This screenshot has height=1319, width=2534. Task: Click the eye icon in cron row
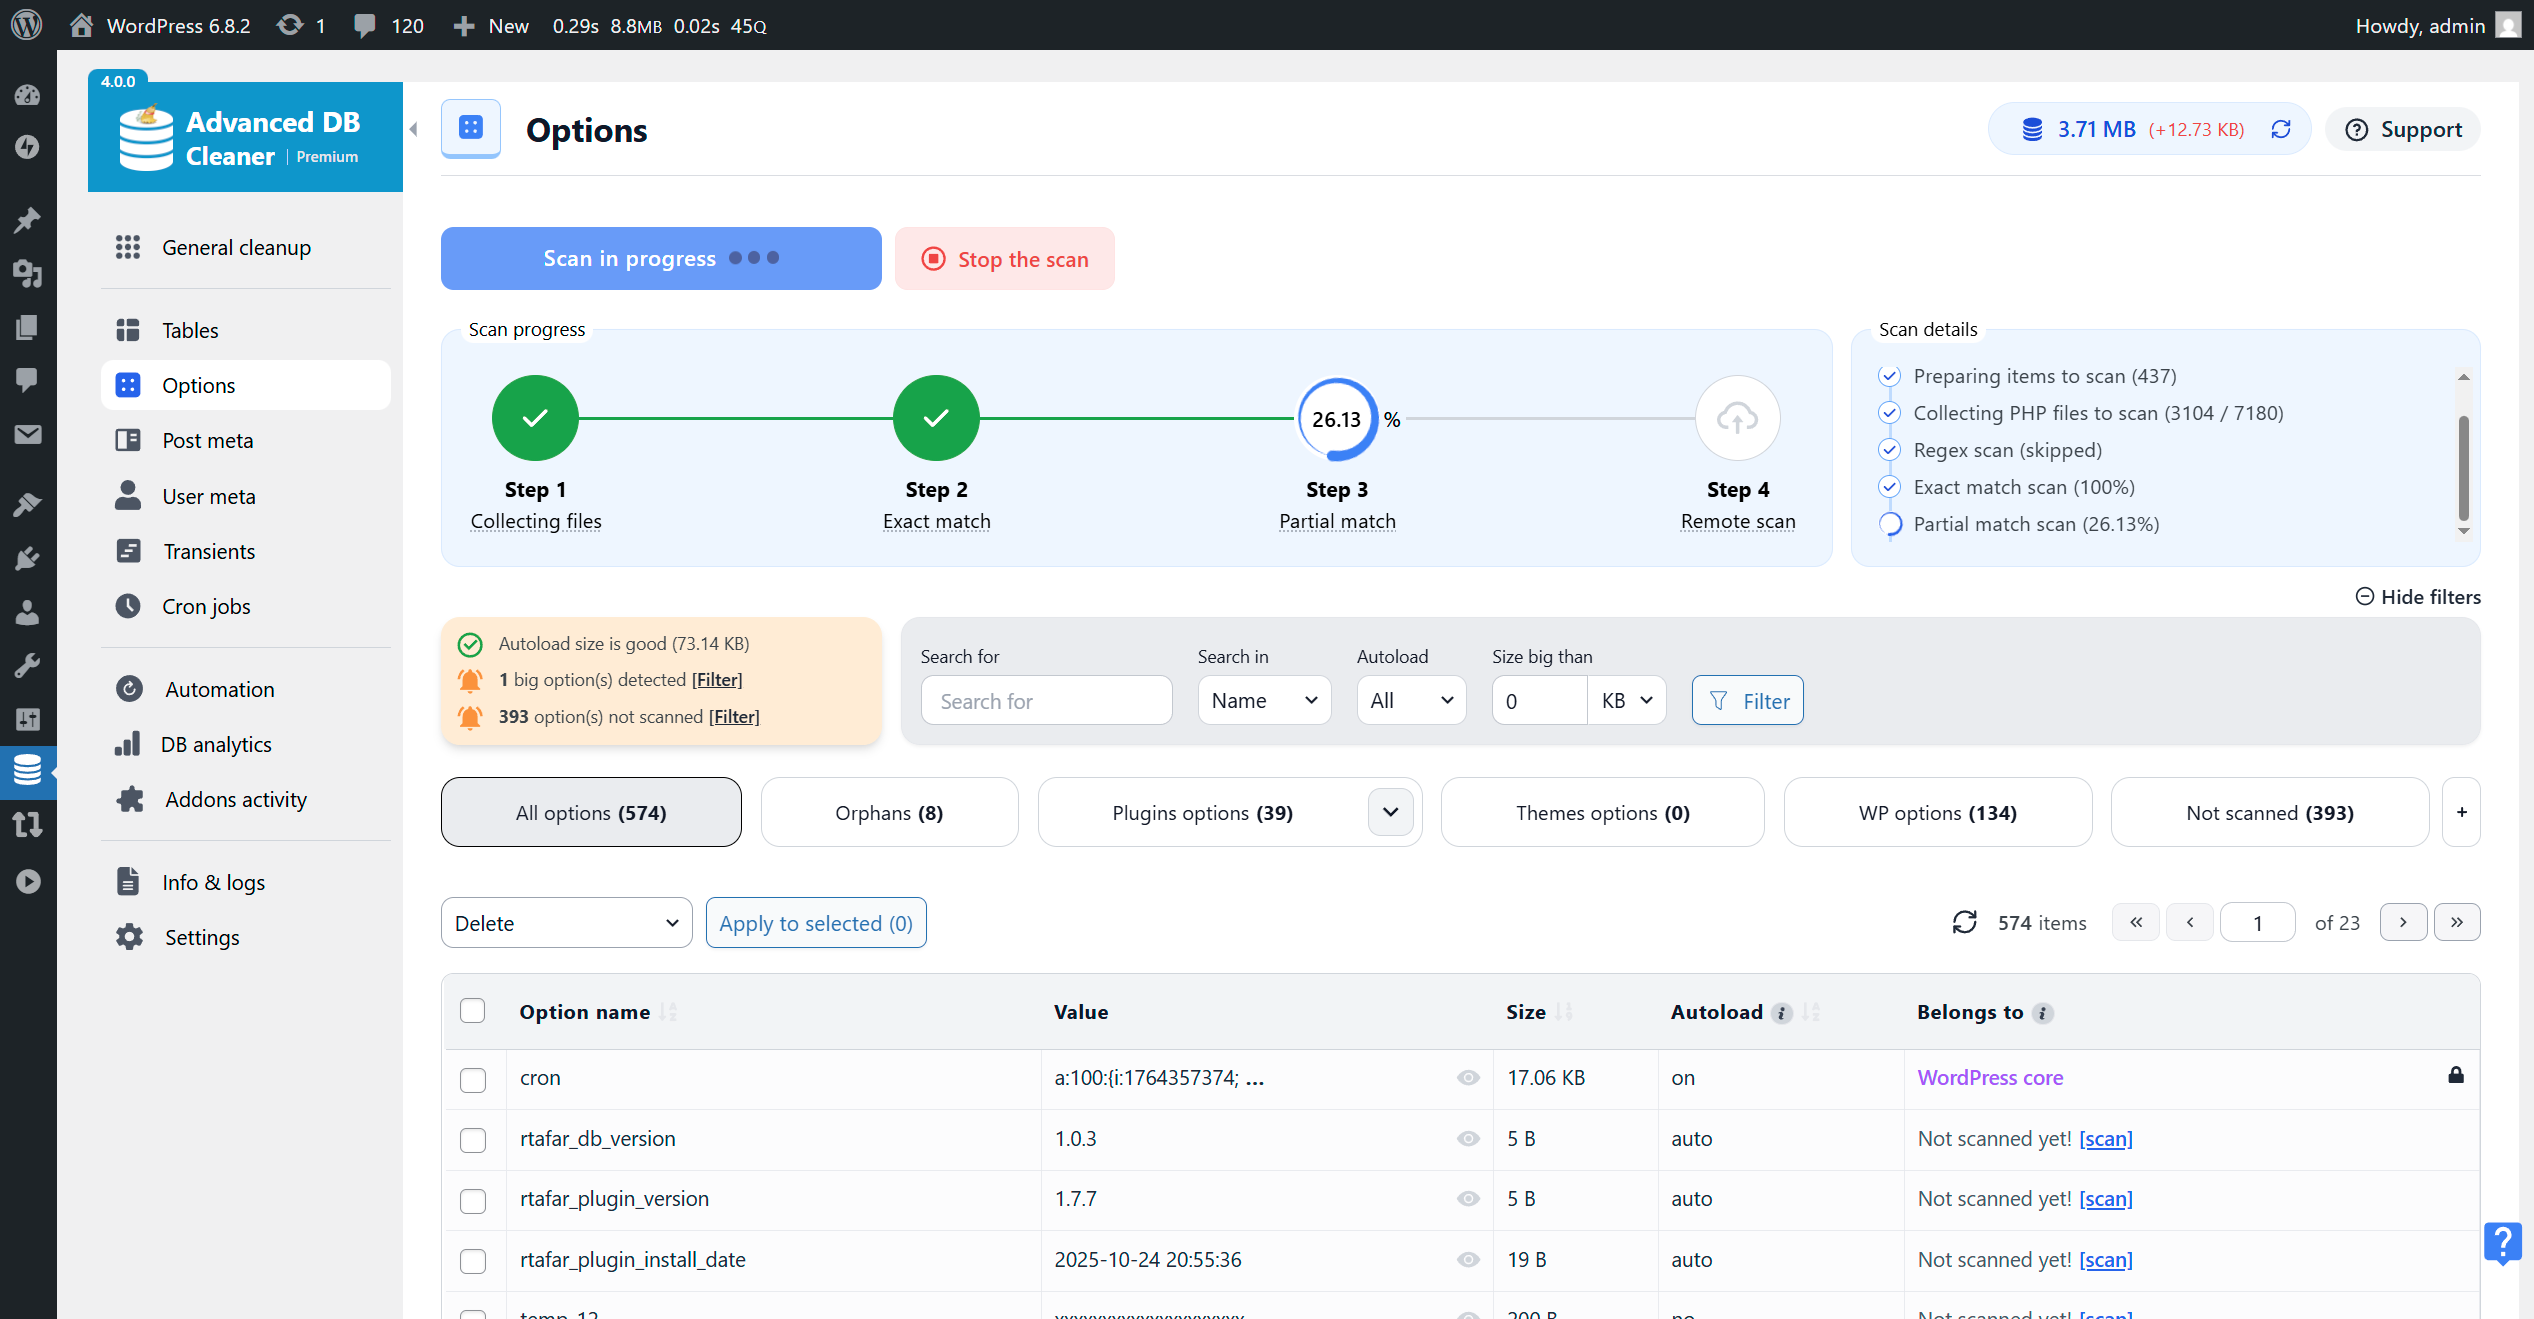[x=1467, y=1078]
